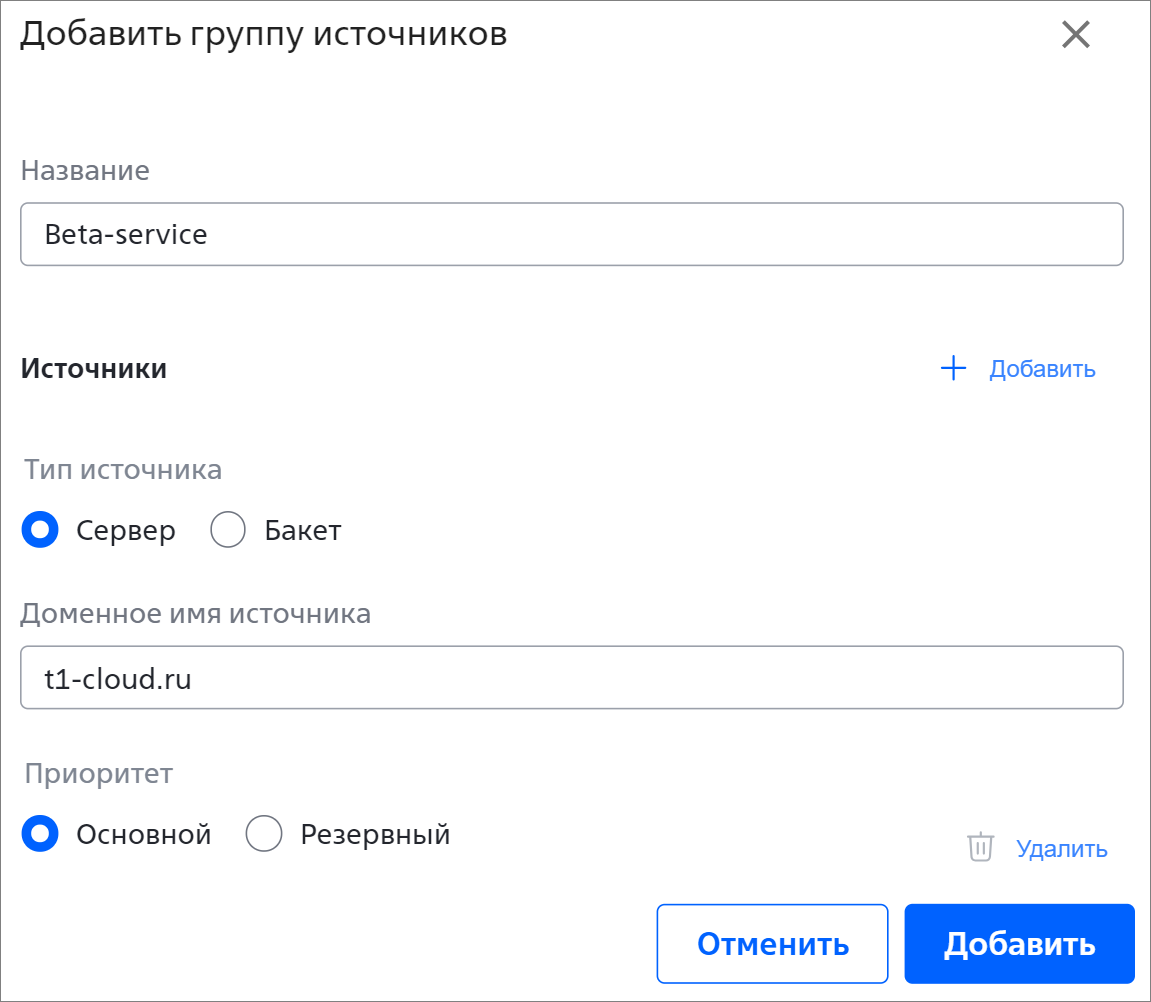Click the Отменить button

(772, 943)
